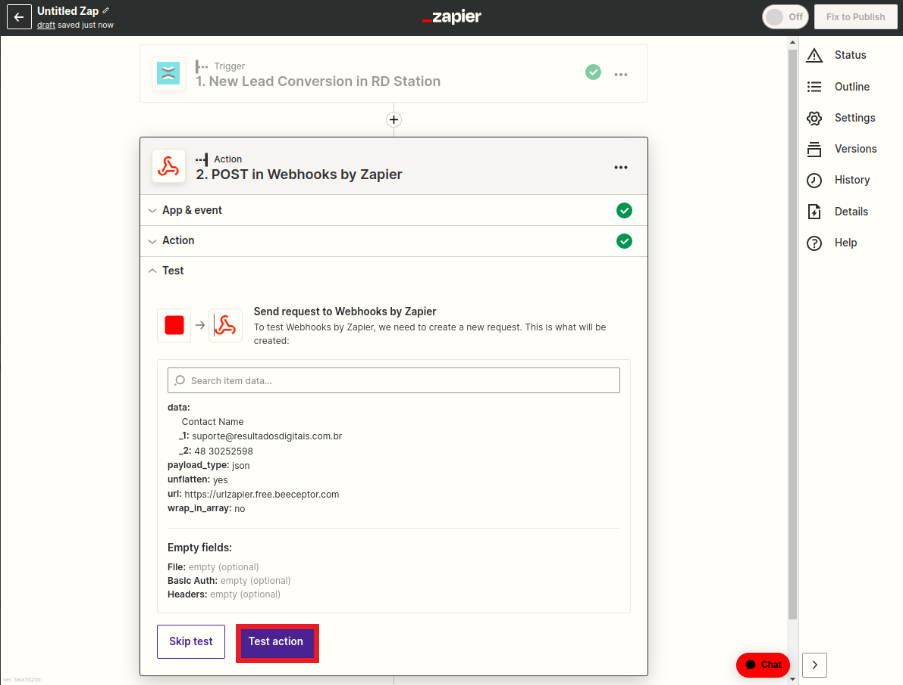Screen dimensions: 903x685
Task: Open the trigger step options menu
Action: (x=620, y=73)
